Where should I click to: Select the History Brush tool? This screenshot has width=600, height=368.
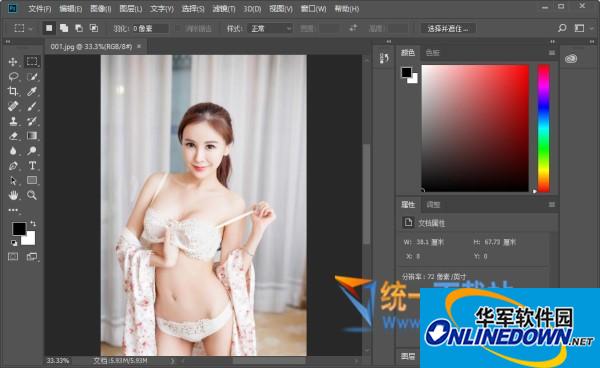coord(32,121)
